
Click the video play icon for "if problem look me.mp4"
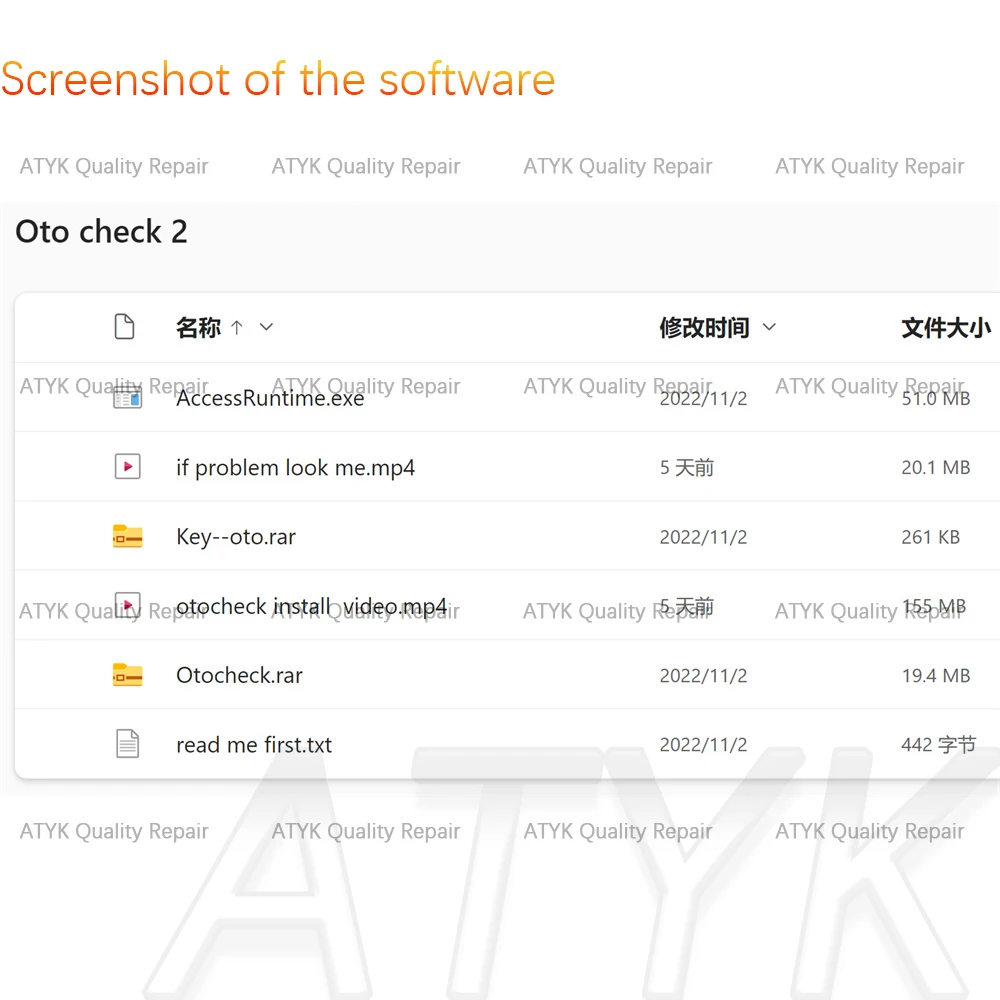click(x=127, y=466)
